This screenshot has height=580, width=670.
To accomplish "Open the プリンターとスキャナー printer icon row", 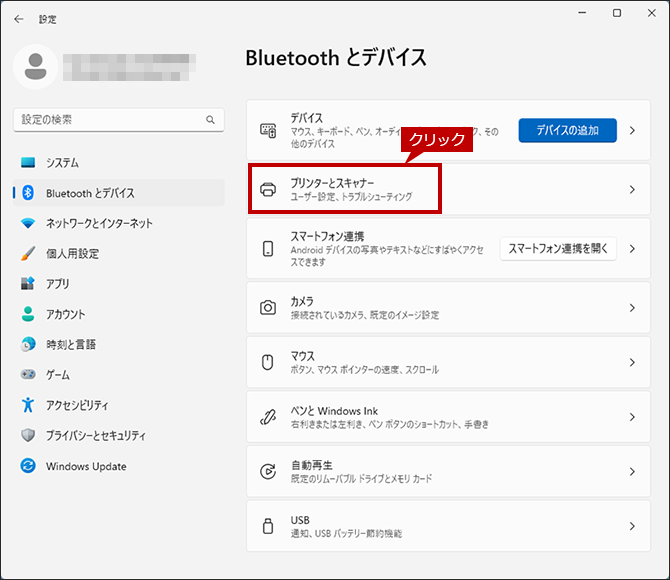I will pos(268,189).
